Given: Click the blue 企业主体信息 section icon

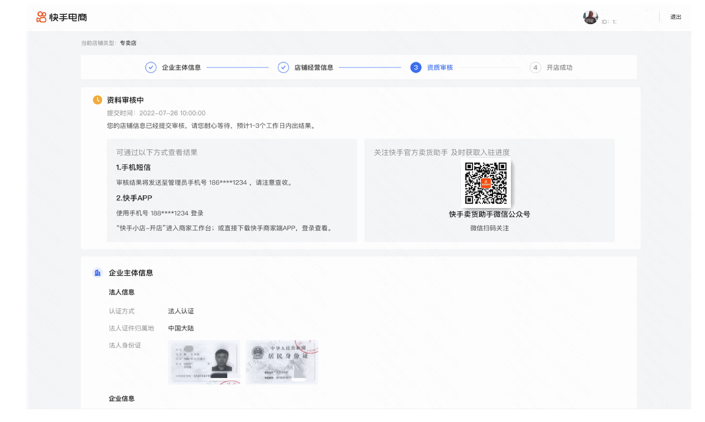Looking at the screenshot, I should [x=98, y=273].
